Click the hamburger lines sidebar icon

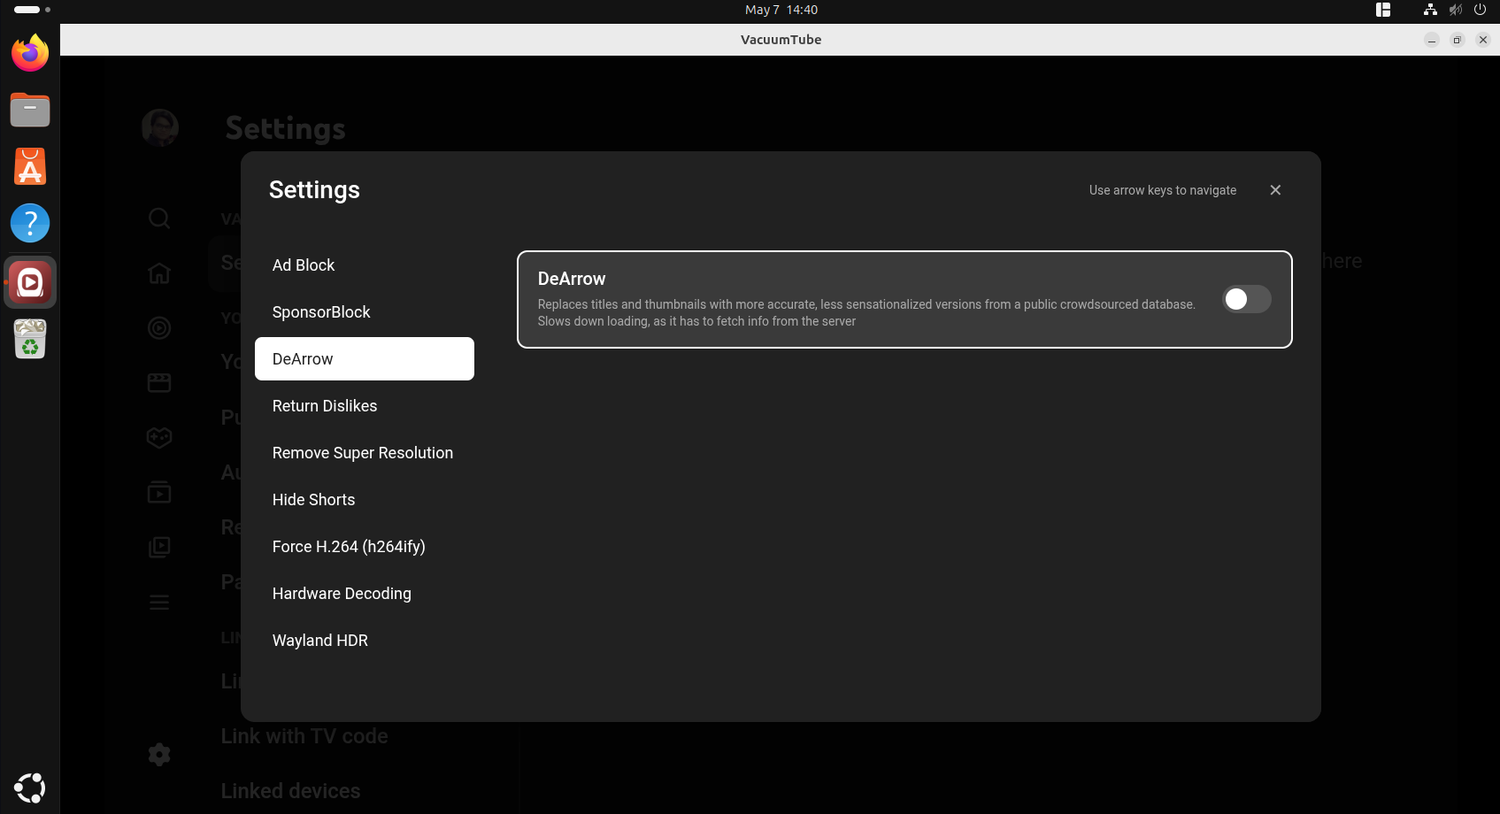(x=159, y=602)
